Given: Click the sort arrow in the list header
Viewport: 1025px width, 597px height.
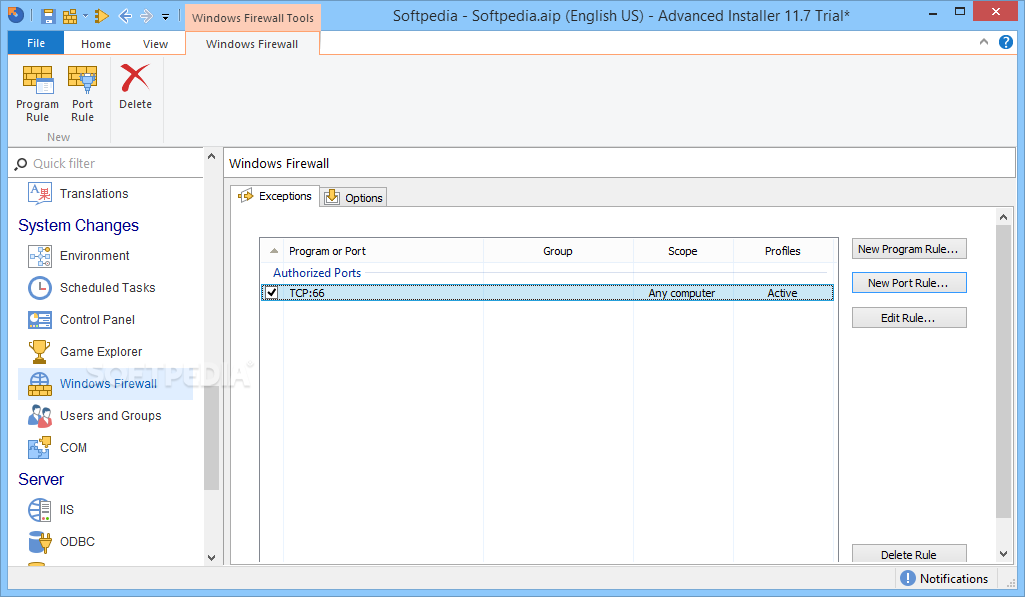Looking at the screenshot, I should tap(274, 251).
